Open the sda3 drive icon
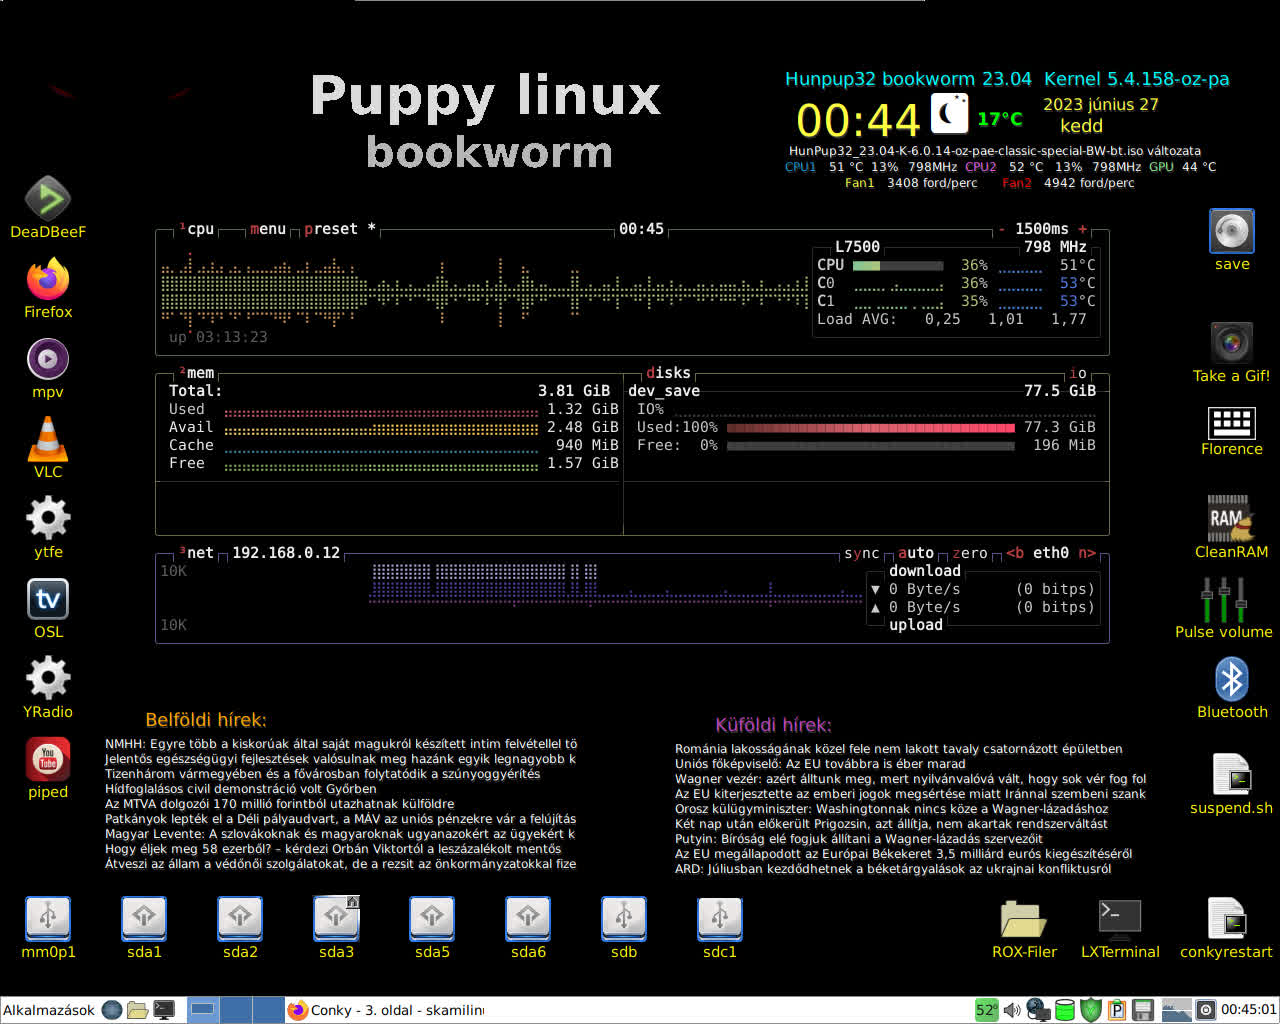The height and width of the screenshot is (1024, 1280). (336, 919)
